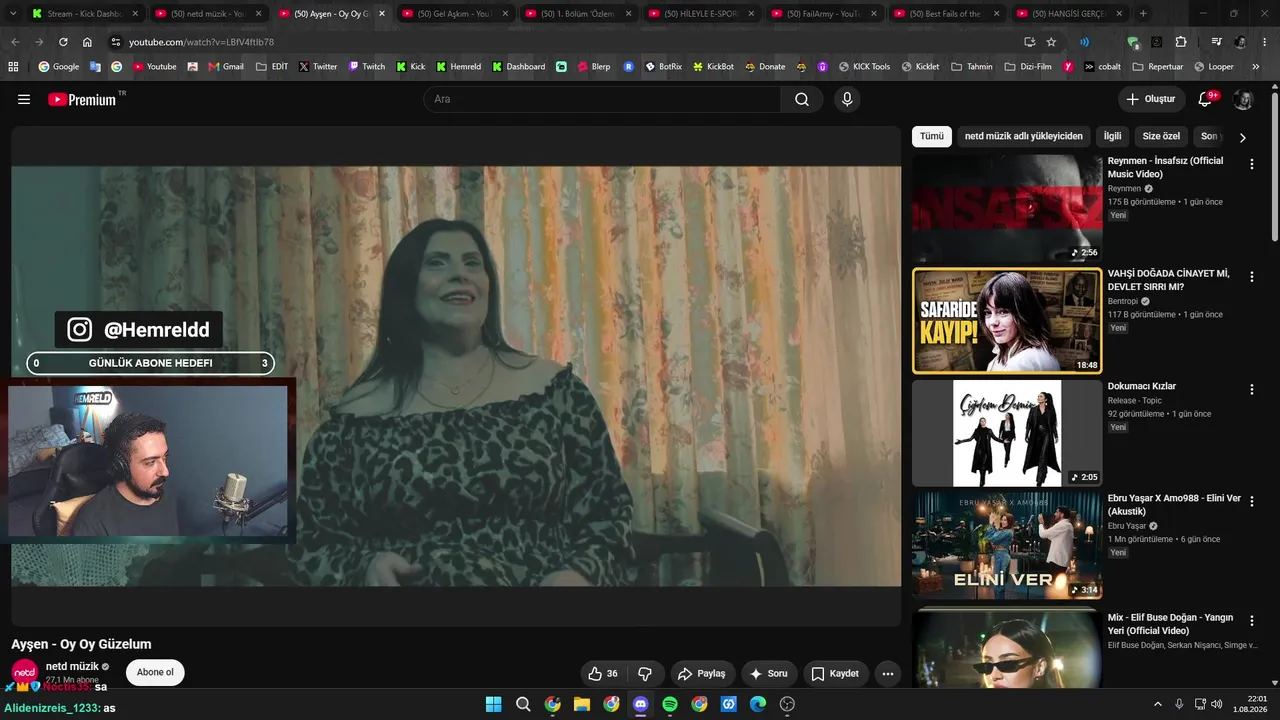
Task: Open the KICK Tools bookmark
Action: point(864,67)
